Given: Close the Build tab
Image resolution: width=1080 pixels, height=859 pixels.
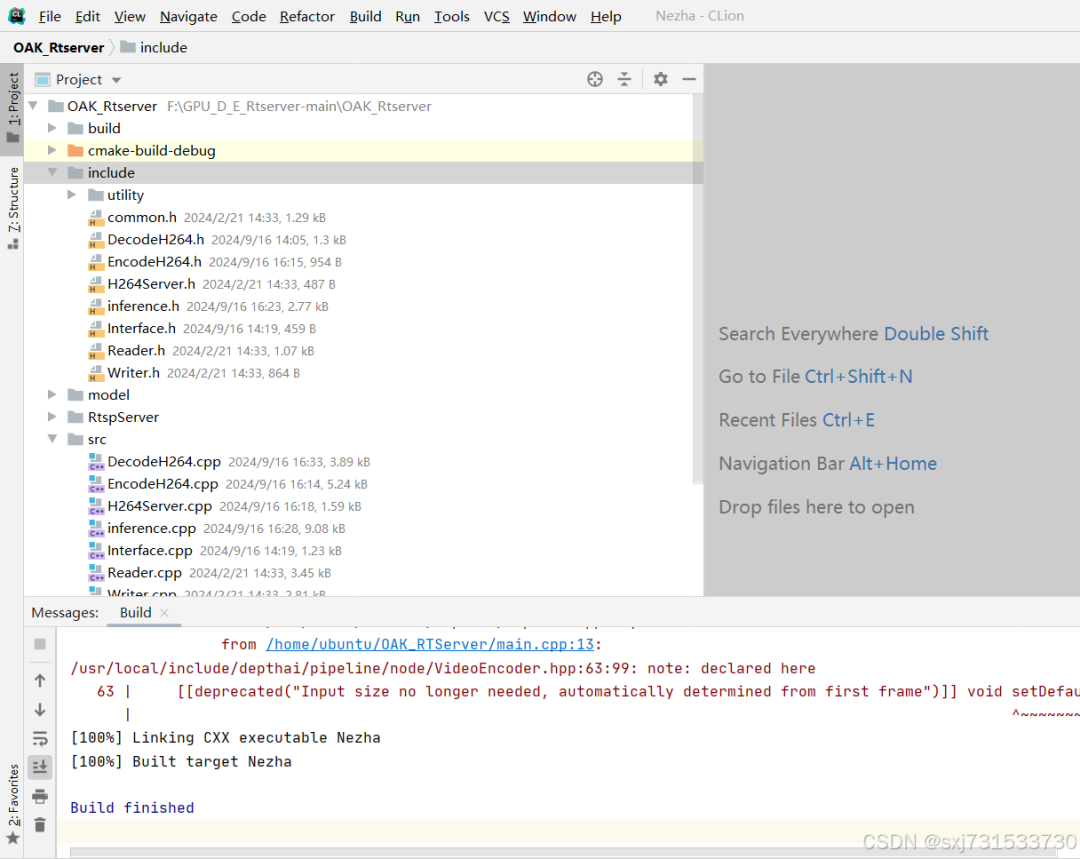Looking at the screenshot, I should click(165, 613).
